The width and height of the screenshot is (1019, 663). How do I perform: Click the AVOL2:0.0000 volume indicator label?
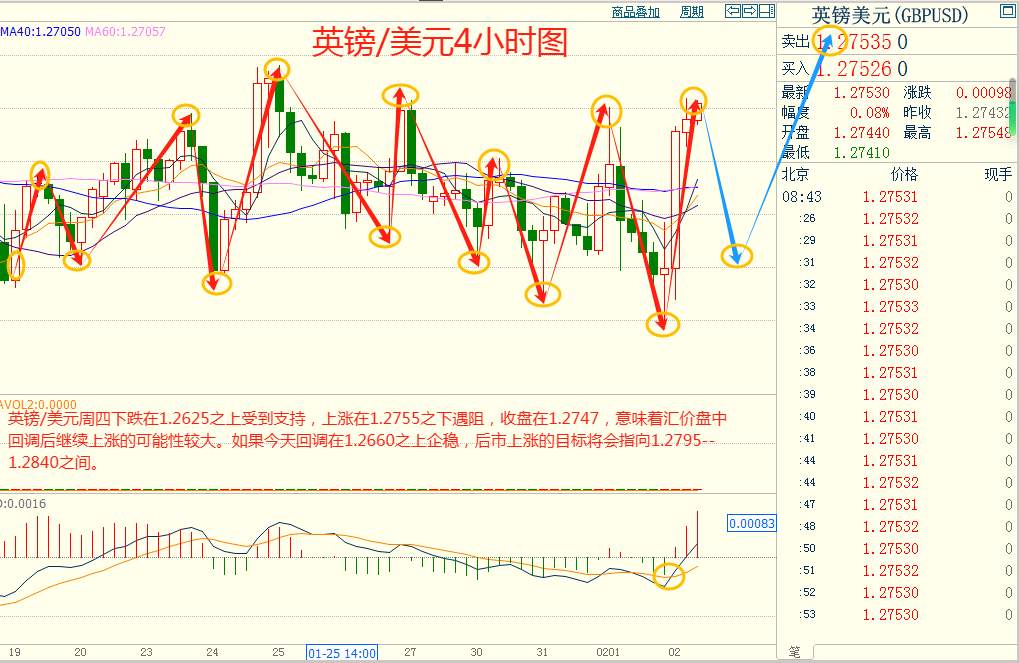click(38, 404)
